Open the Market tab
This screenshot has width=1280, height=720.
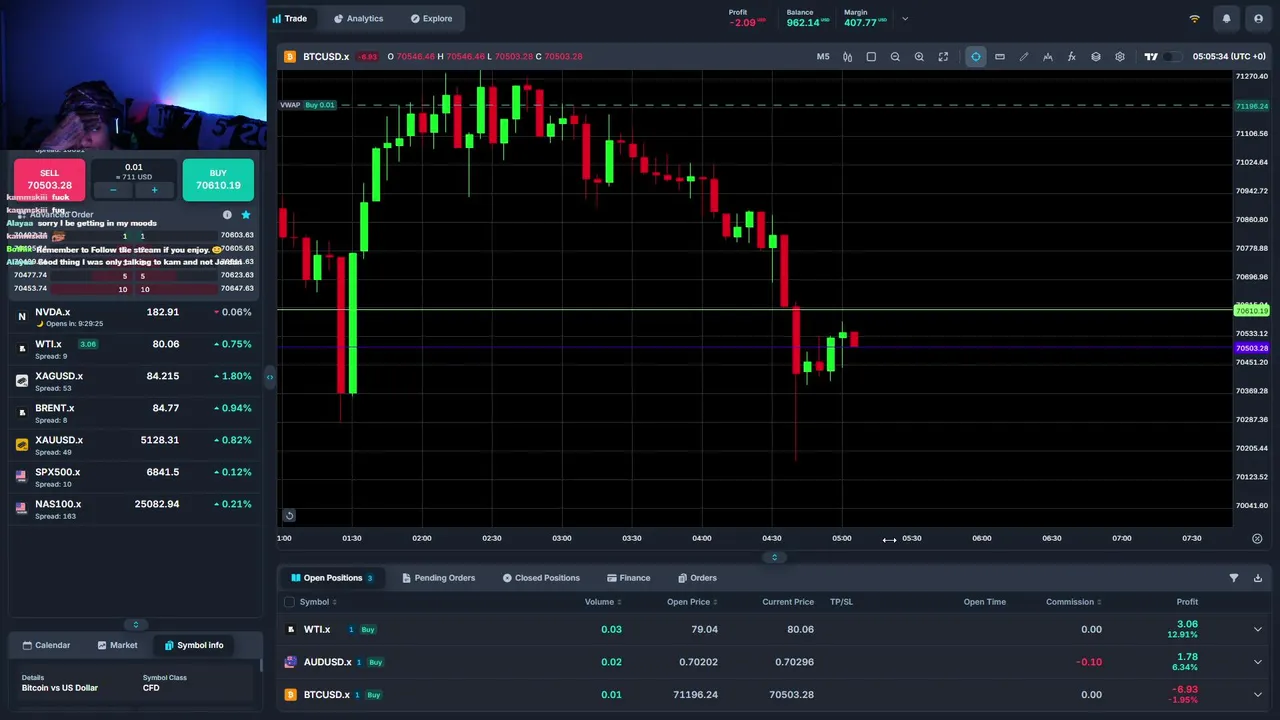tap(117, 645)
